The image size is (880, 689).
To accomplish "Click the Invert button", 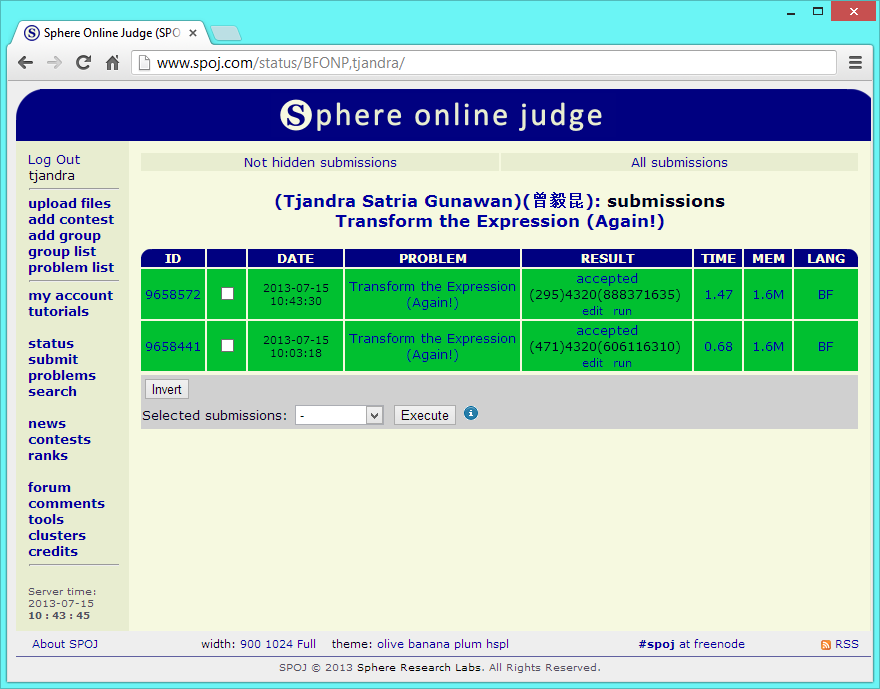I will (x=167, y=389).
